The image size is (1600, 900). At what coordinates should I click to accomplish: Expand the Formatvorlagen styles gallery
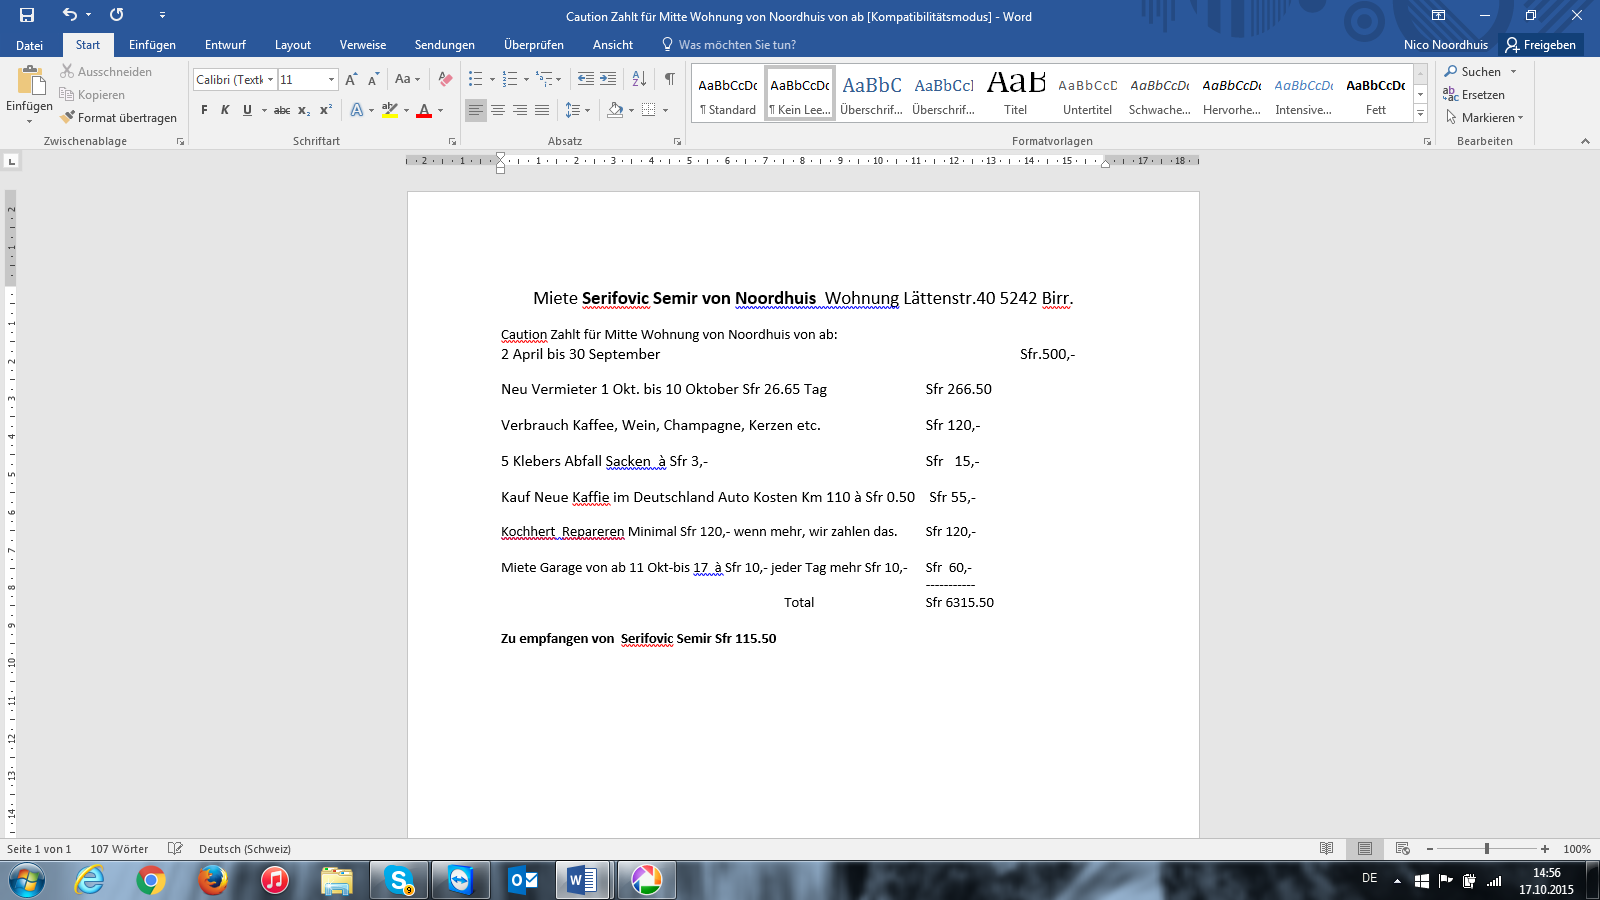click(1420, 114)
